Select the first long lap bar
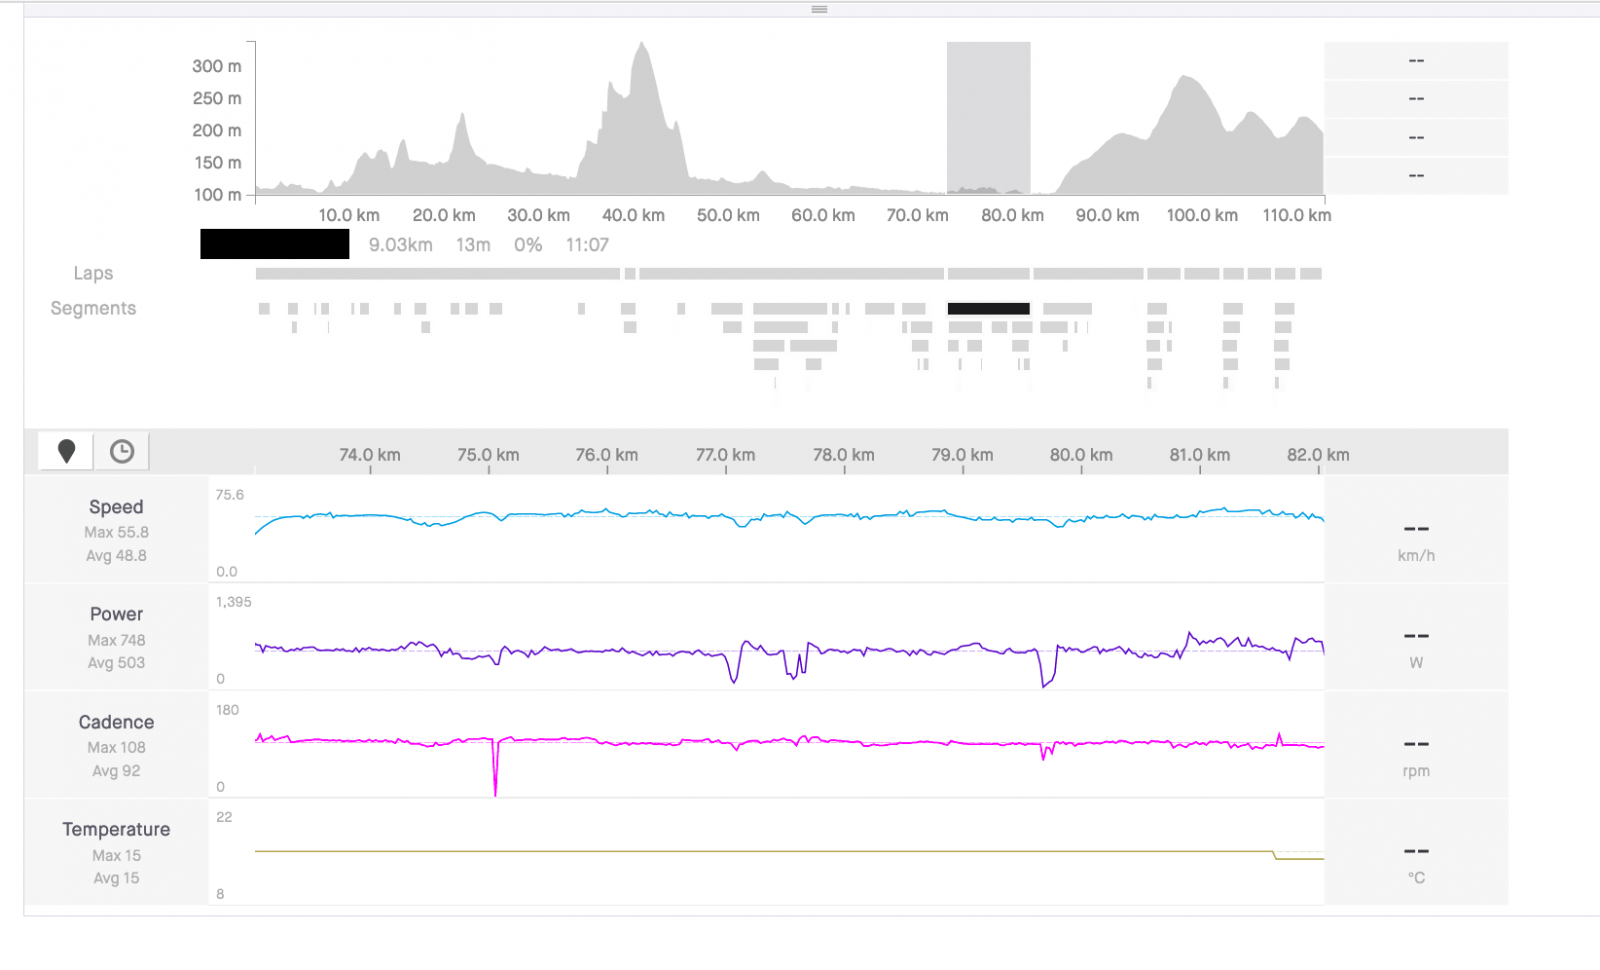Screen dimensions: 1600x970 click(x=438, y=274)
